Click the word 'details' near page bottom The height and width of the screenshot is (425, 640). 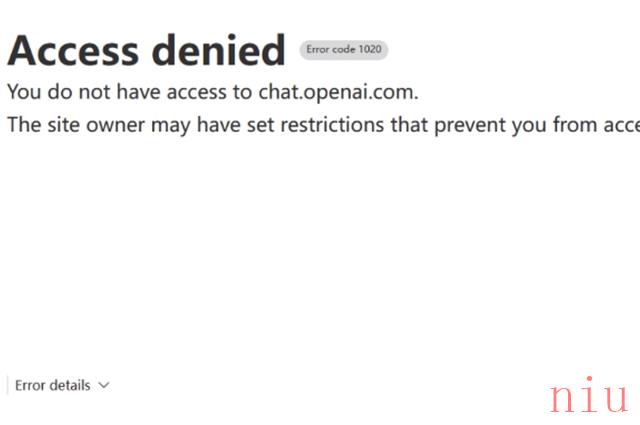click(68, 385)
